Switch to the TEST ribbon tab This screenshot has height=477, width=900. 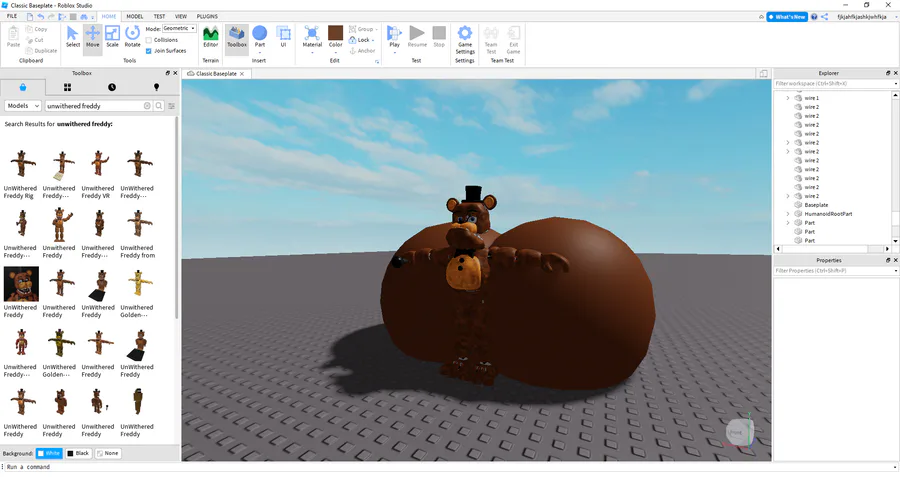pos(159,17)
